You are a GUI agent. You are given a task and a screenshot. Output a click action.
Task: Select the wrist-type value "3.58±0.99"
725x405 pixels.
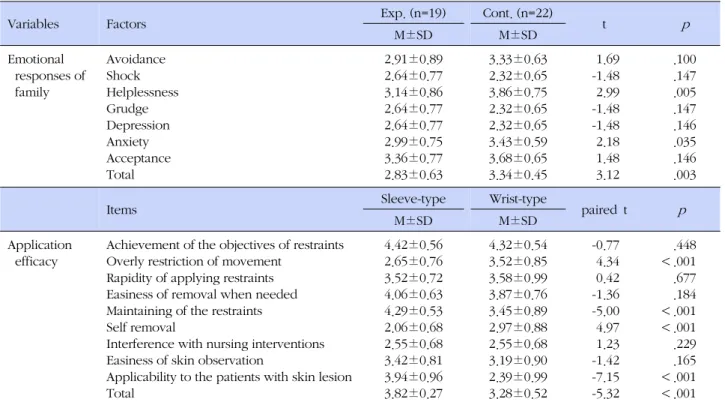518,278
